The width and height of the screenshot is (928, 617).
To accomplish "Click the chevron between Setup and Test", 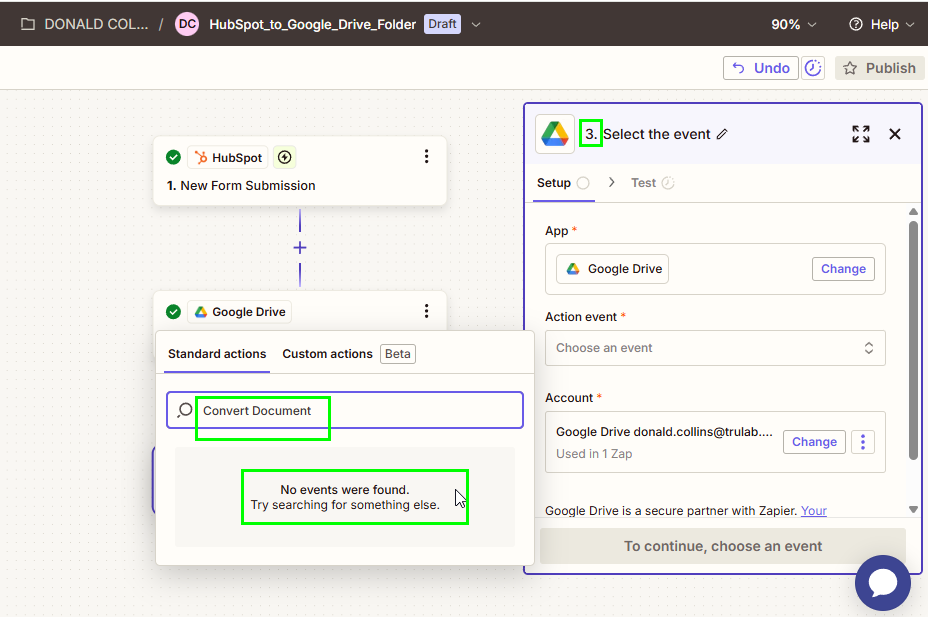I will point(611,182).
